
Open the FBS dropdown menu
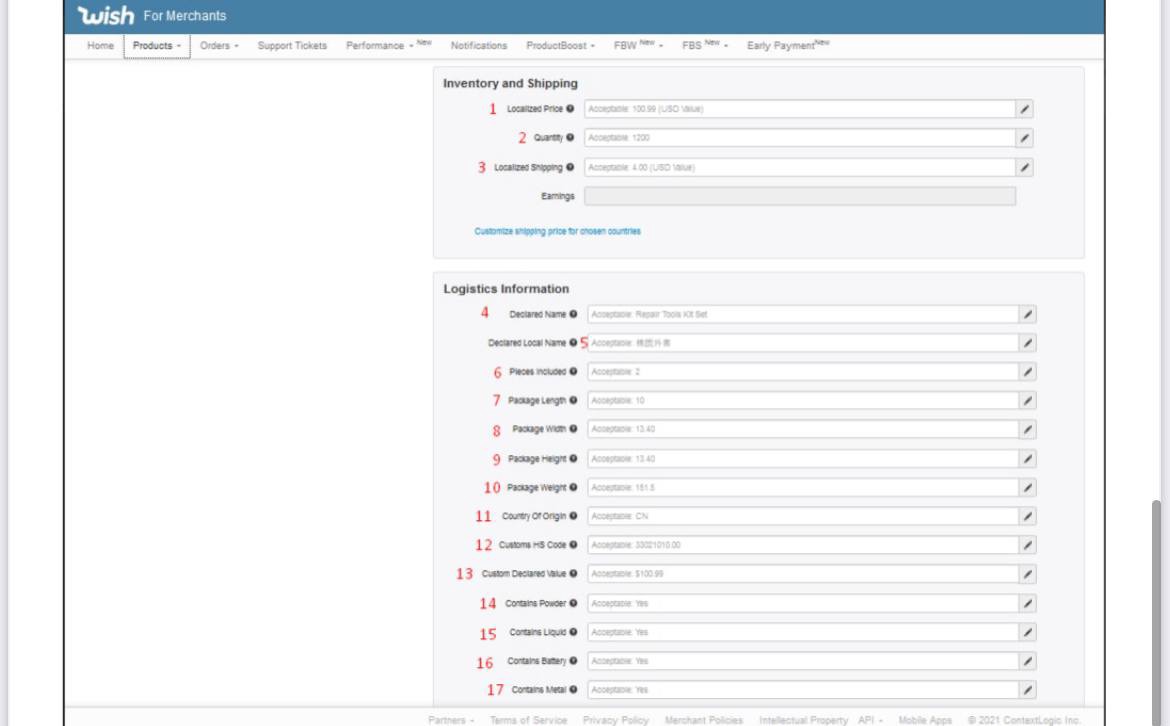click(x=704, y=46)
